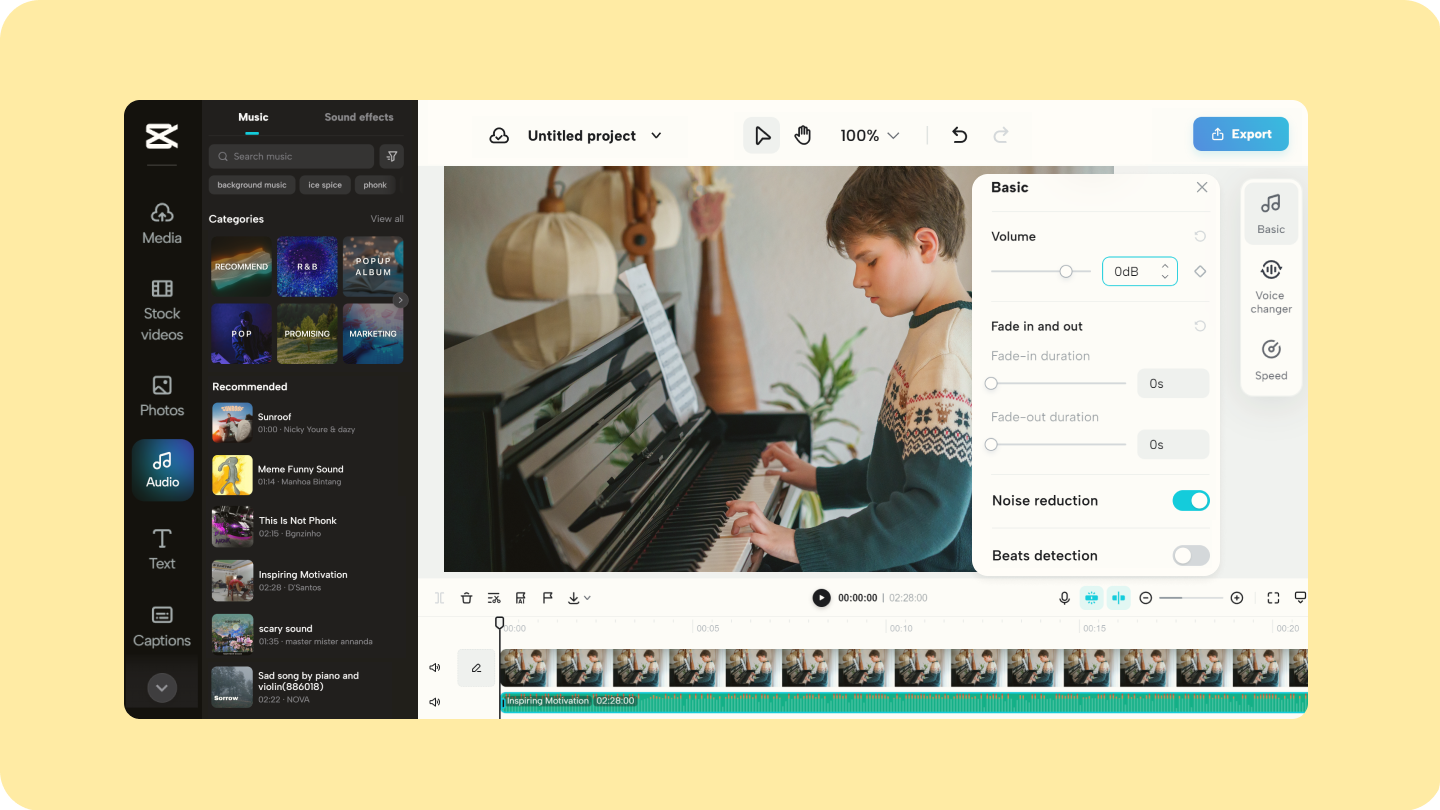Open the Stock videos panel
This screenshot has width=1440, height=810.
click(162, 310)
